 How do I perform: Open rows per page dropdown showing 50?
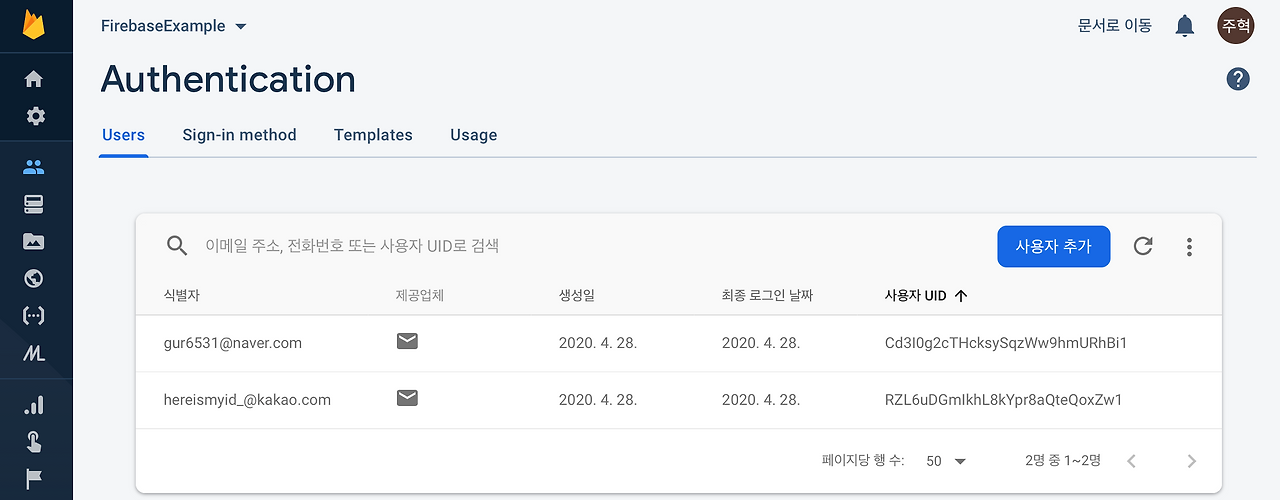[946, 461]
